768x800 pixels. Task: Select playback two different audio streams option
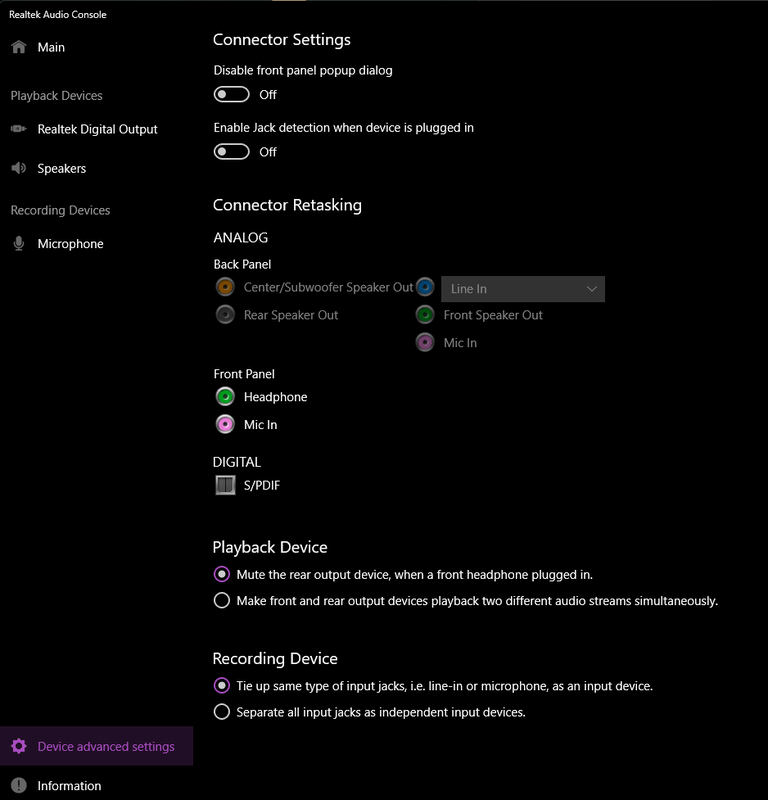[x=222, y=601]
